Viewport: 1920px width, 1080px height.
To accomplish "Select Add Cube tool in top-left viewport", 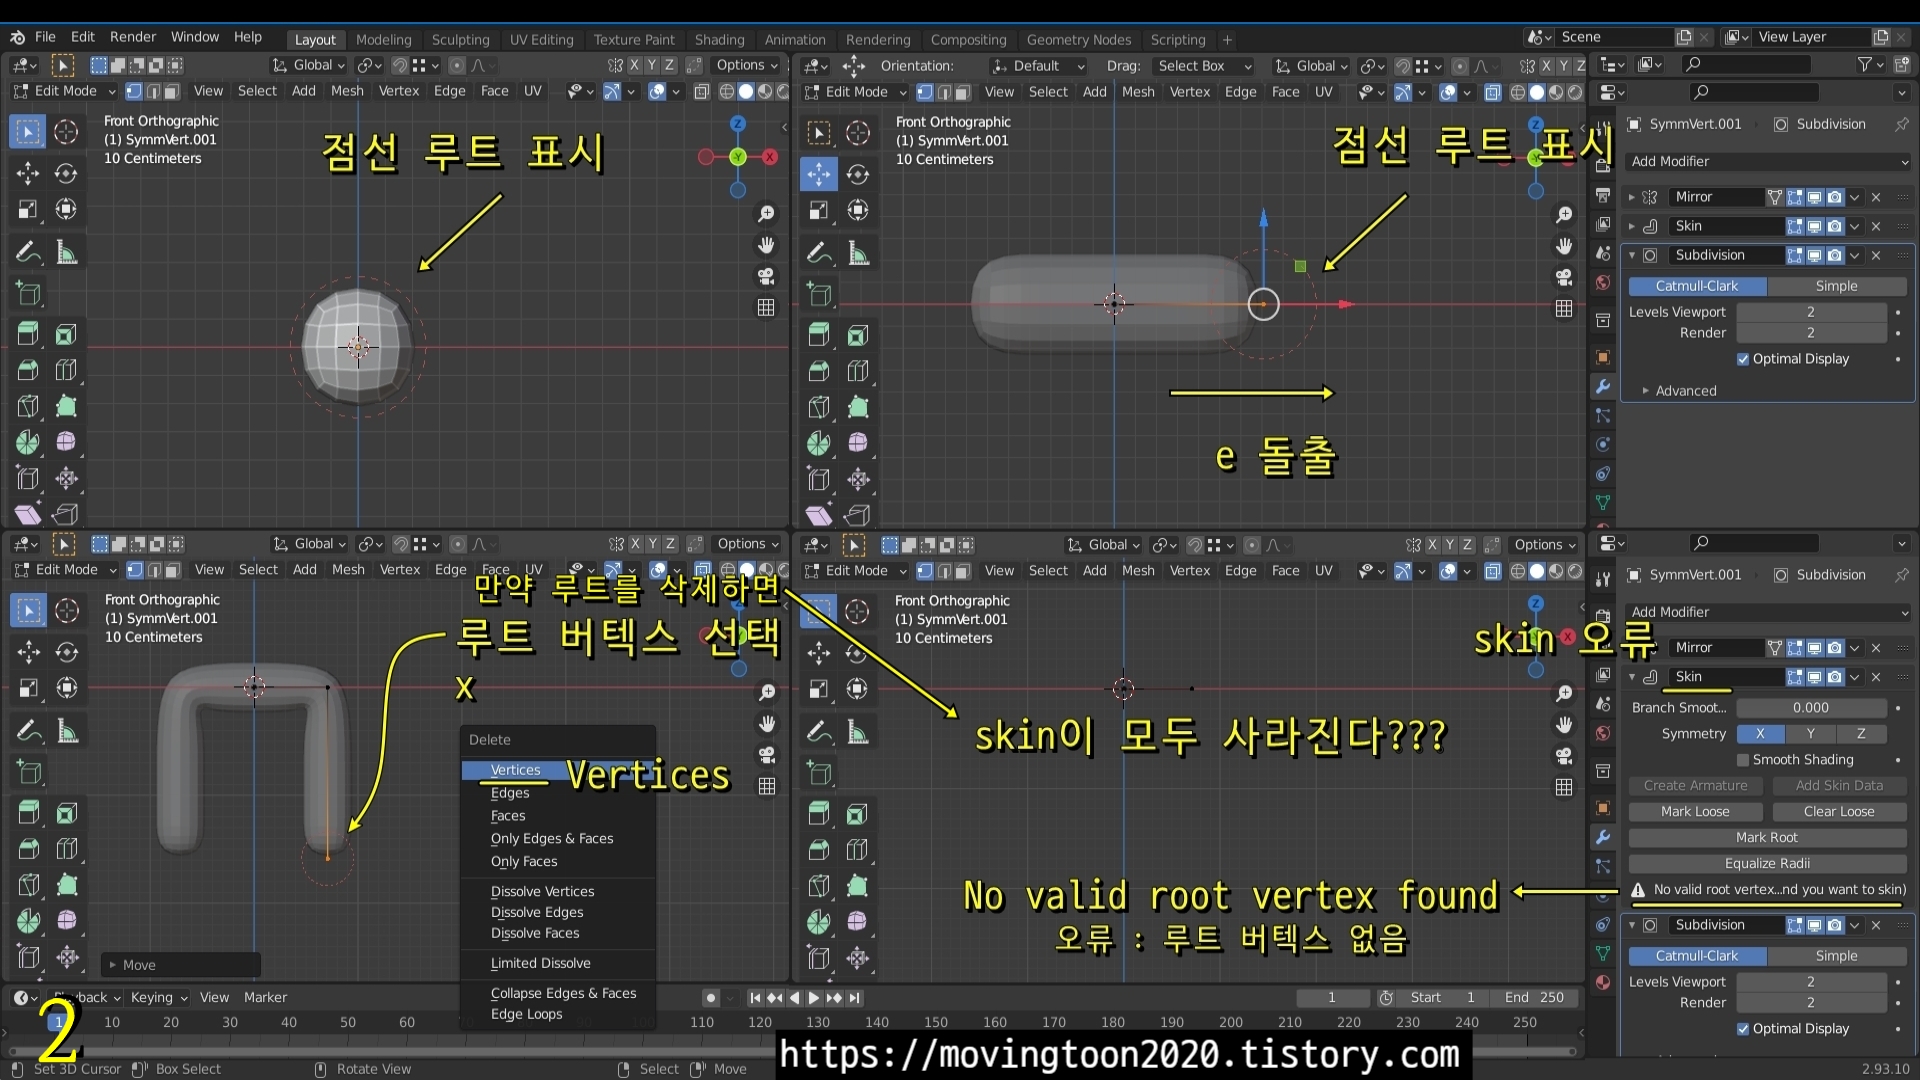I will pyautogui.click(x=28, y=293).
